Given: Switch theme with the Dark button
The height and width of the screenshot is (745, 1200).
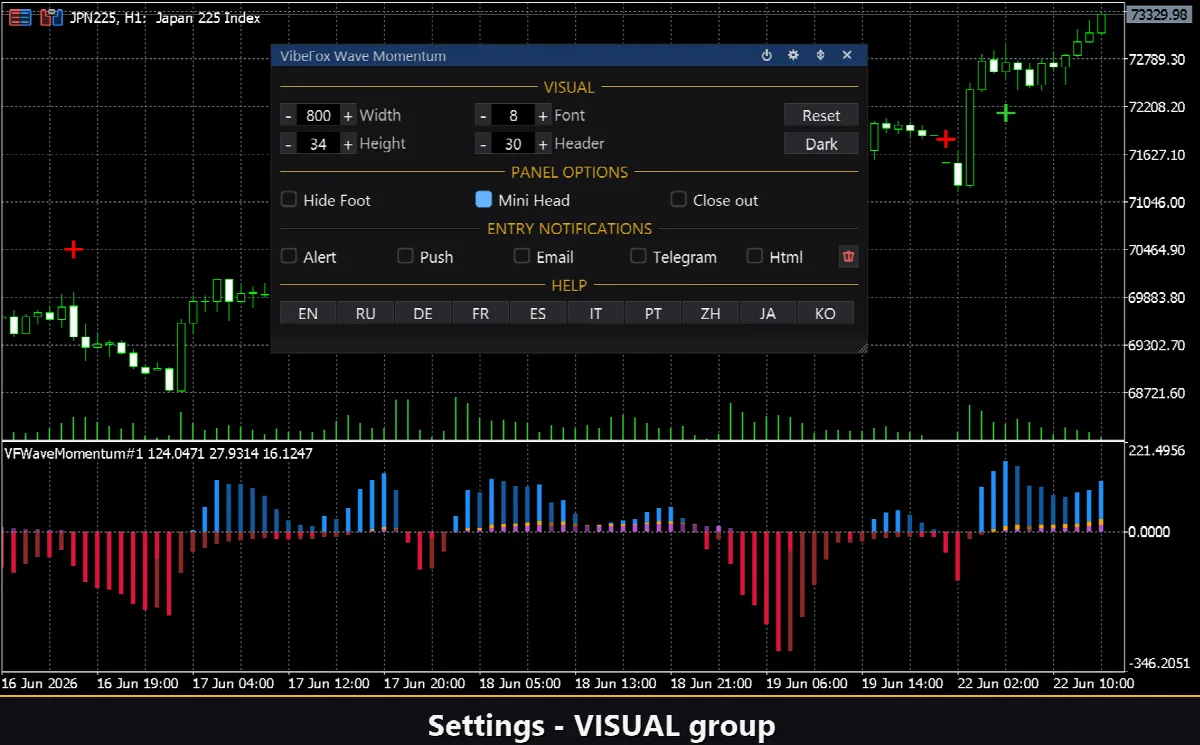Looking at the screenshot, I should pos(821,144).
